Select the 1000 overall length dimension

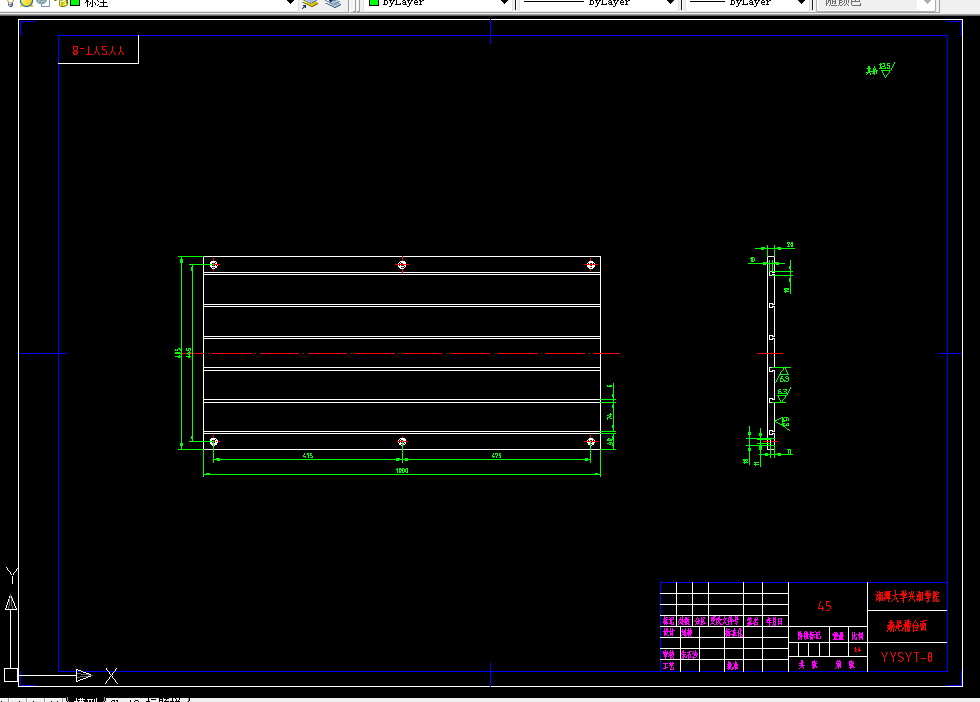pyautogui.click(x=402, y=471)
